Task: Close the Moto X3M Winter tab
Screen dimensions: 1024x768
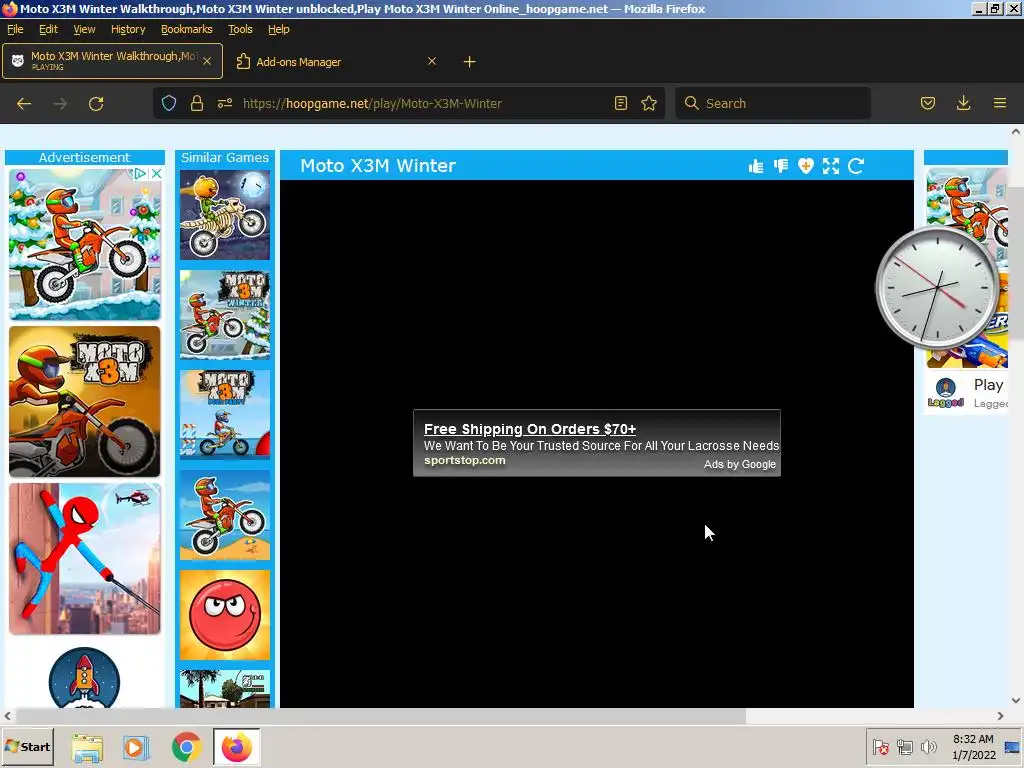Action: pos(207,61)
